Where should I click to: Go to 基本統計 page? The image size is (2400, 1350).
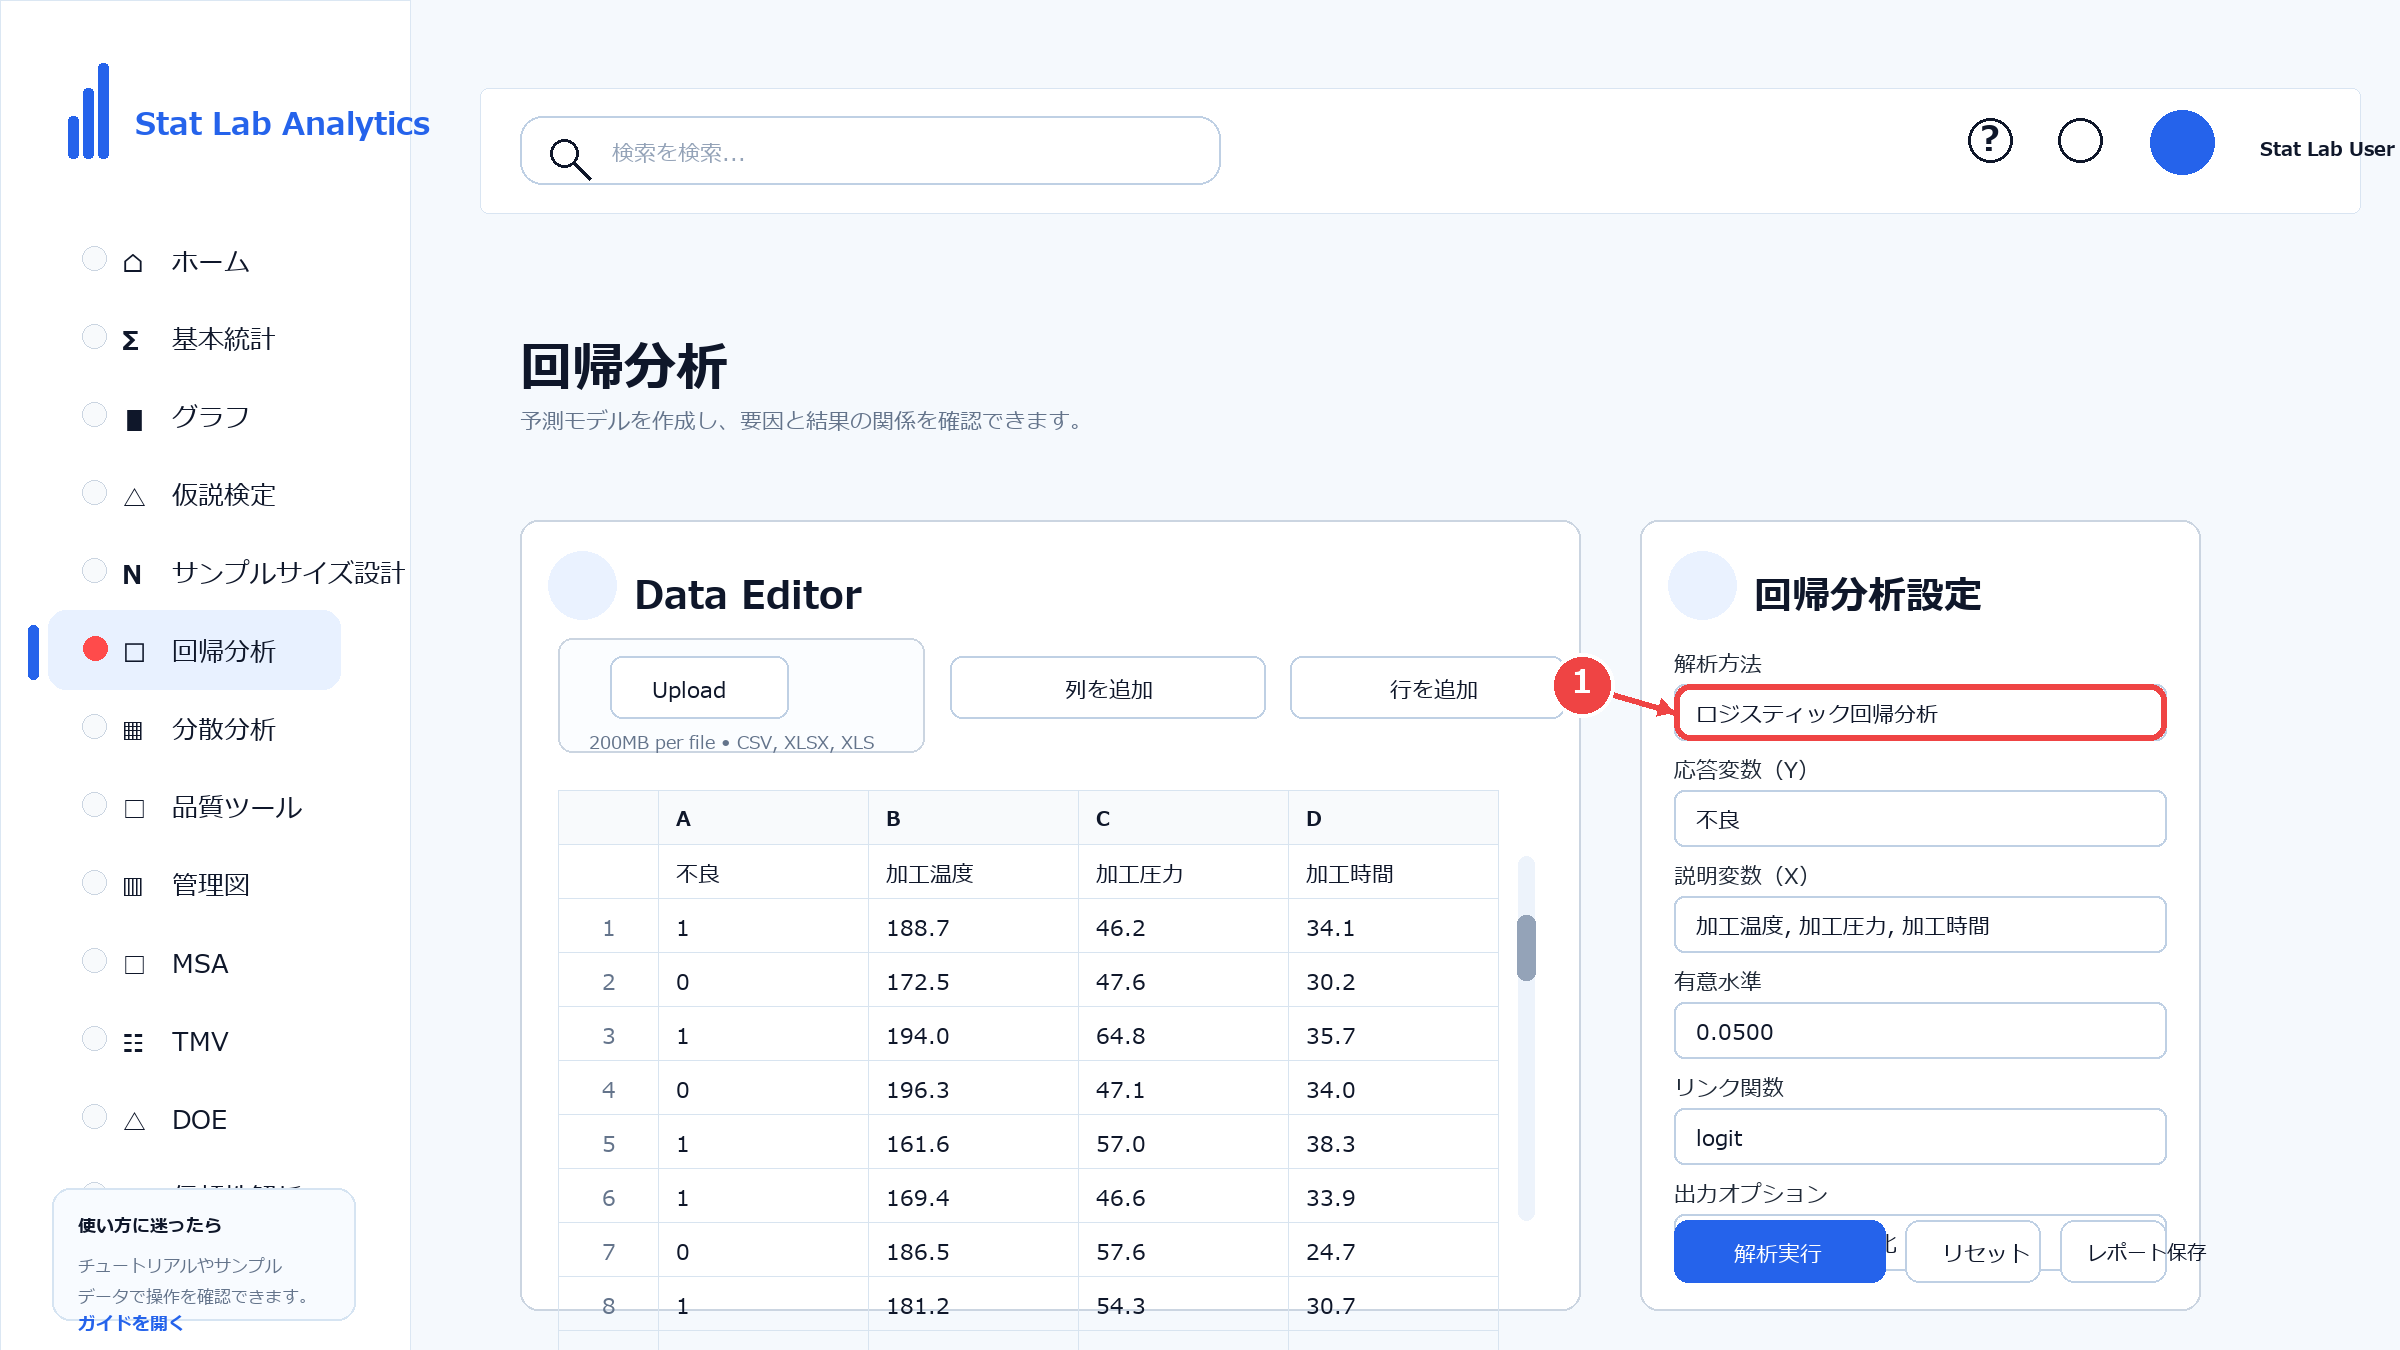click(x=223, y=340)
